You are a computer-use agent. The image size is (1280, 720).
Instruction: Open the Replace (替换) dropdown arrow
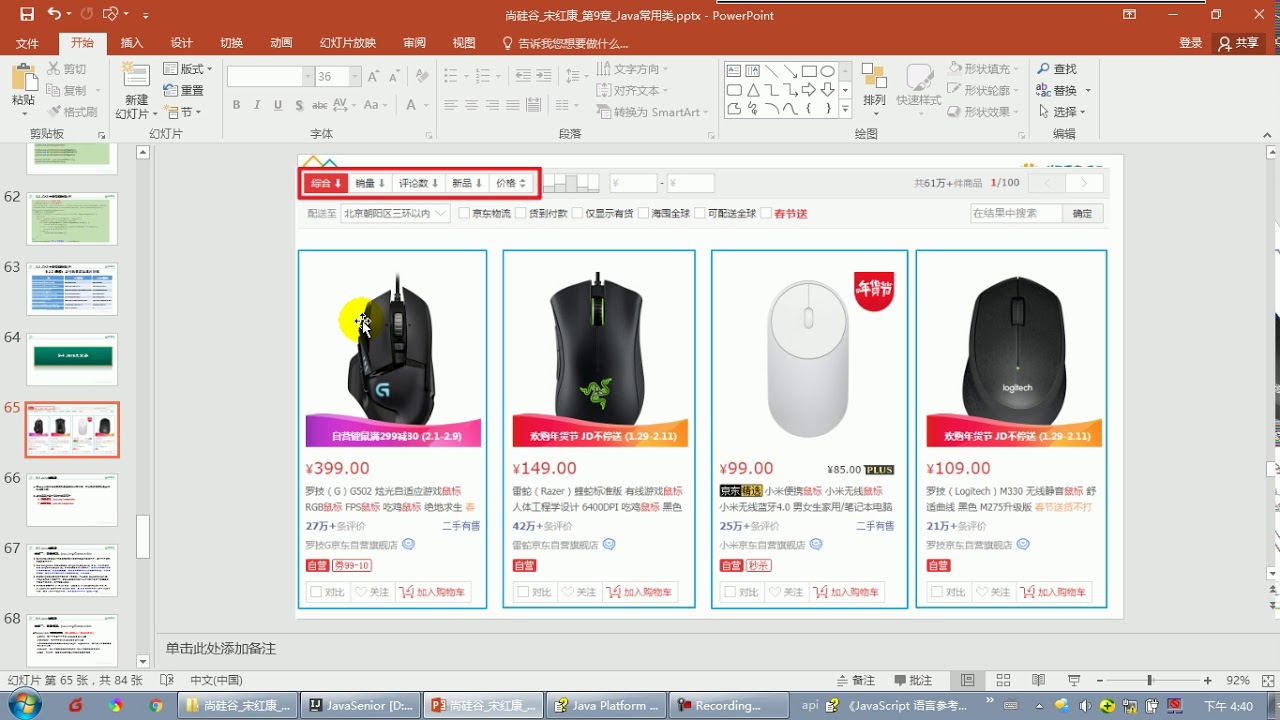click(x=1088, y=90)
